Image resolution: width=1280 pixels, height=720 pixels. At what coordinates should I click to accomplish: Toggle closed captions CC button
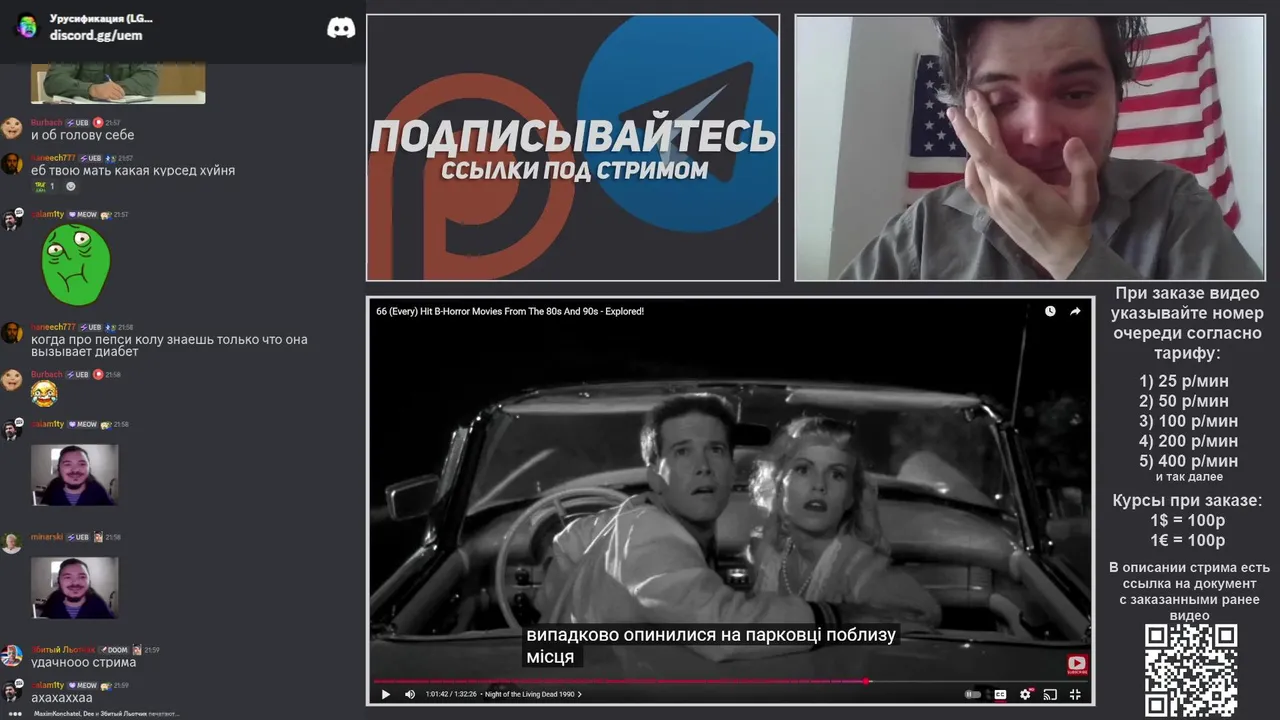point(1000,694)
